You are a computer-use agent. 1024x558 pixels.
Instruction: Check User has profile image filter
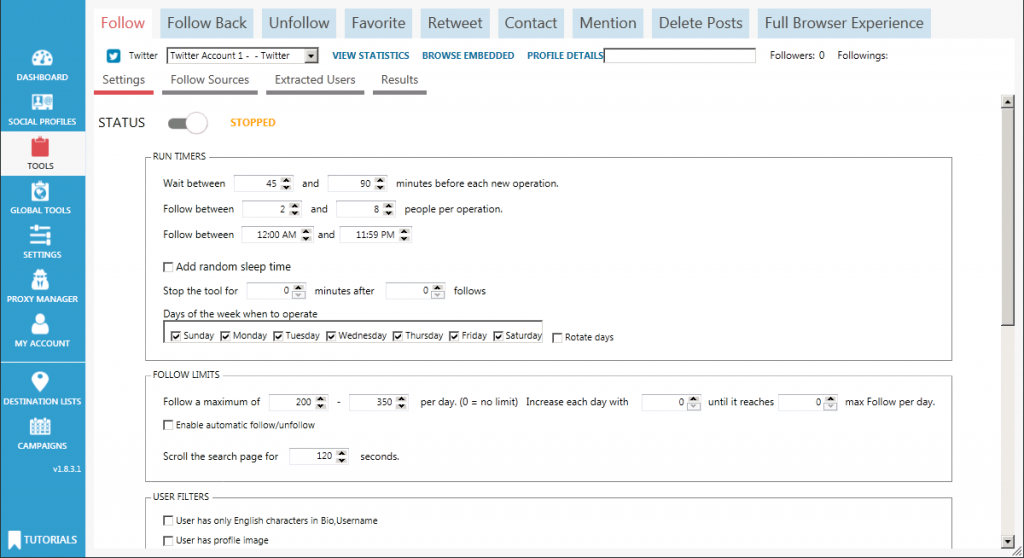tap(168, 540)
